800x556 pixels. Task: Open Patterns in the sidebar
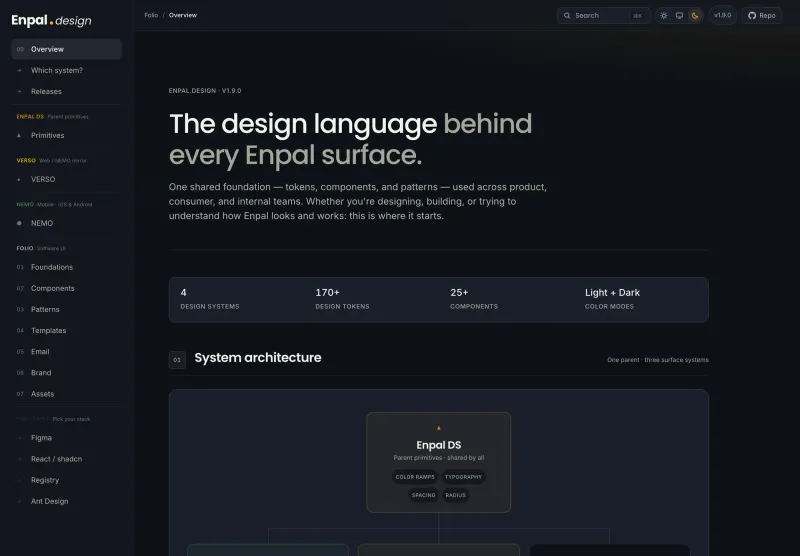(x=66, y=309)
